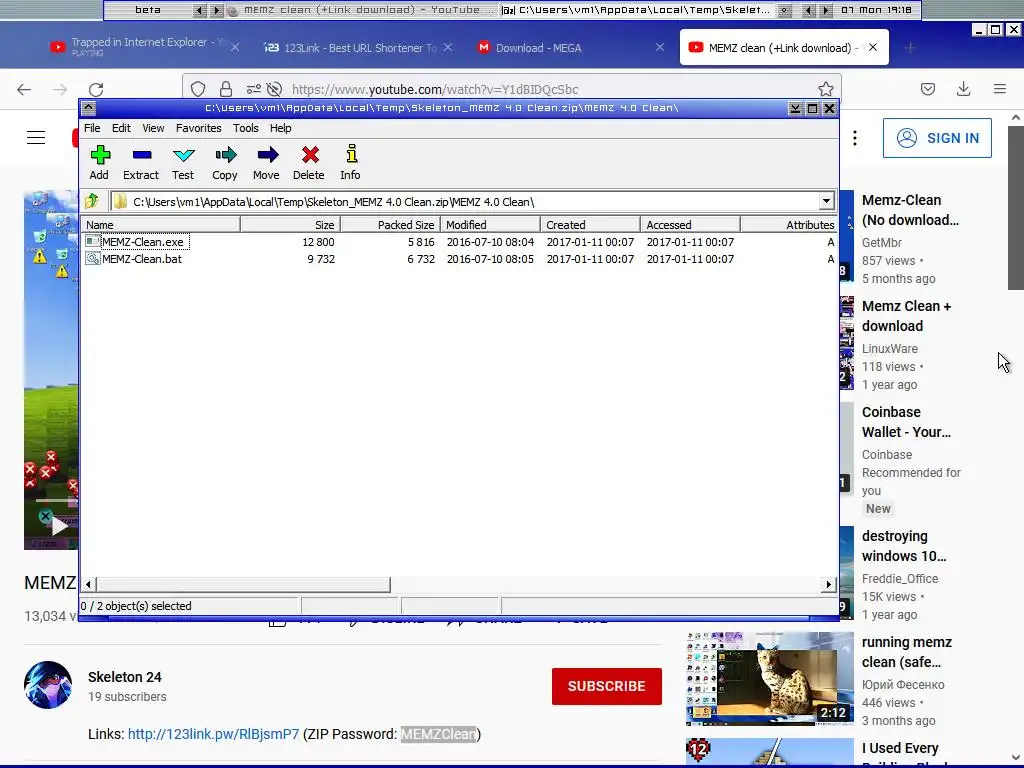Close the Download - MEGA tab
The width and height of the screenshot is (1024, 768).
(660, 47)
